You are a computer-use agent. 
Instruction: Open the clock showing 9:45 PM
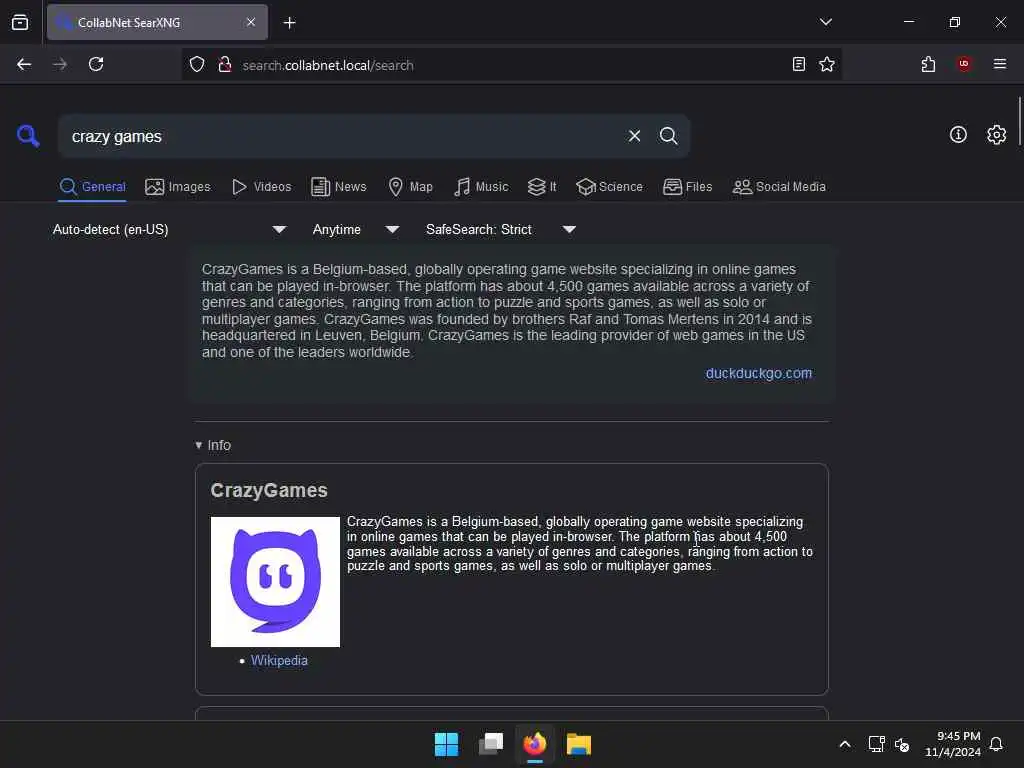[x=953, y=744]
